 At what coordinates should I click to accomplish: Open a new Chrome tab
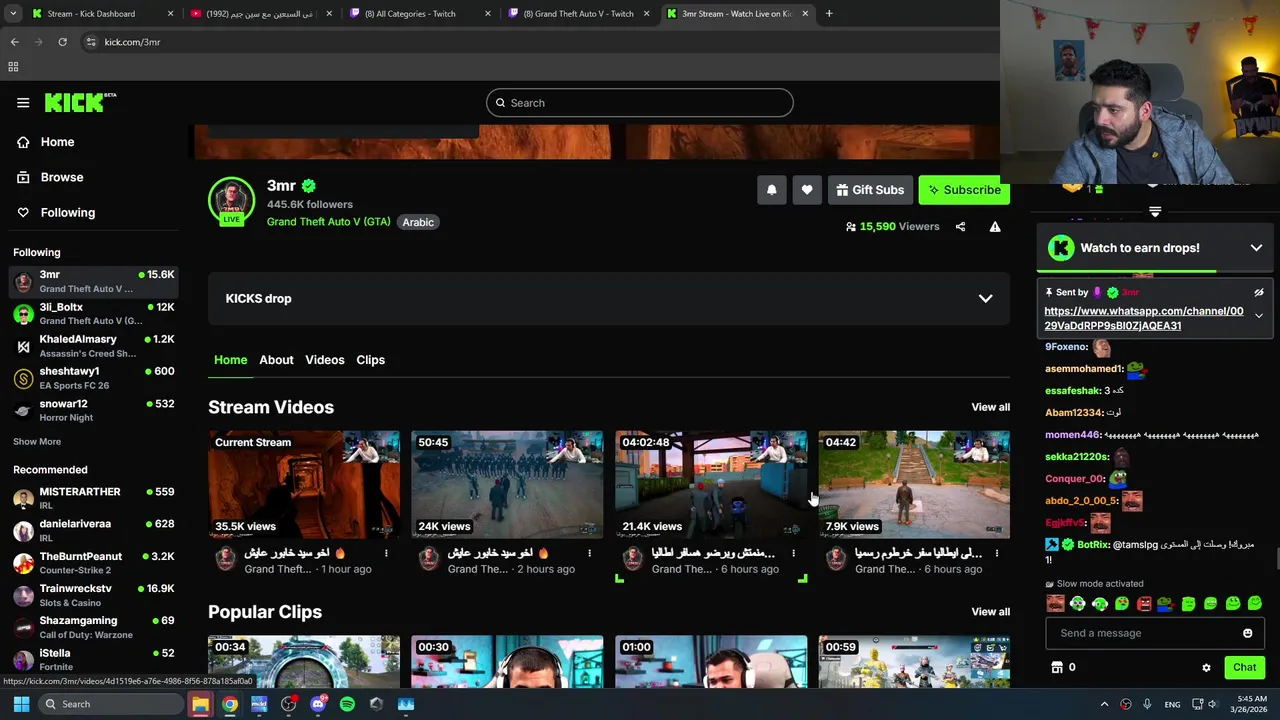(x=829, y=14)
